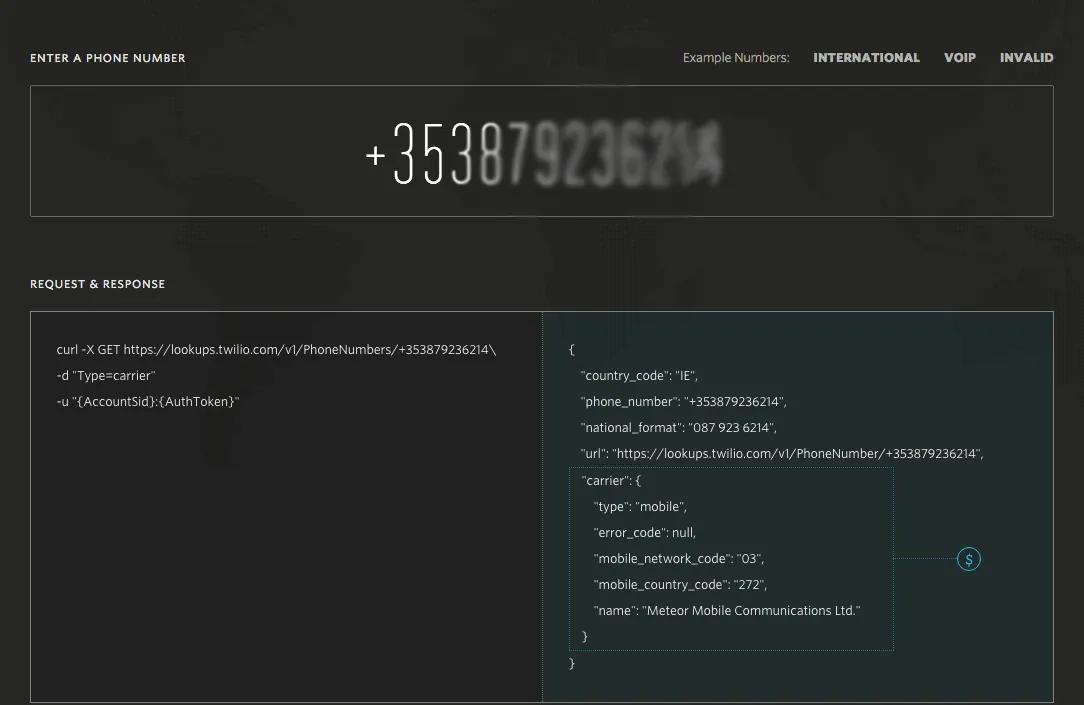The width and height of the screenshot is (1084, 705).
Task: Click the "url" response line
Action: (782, 454)
